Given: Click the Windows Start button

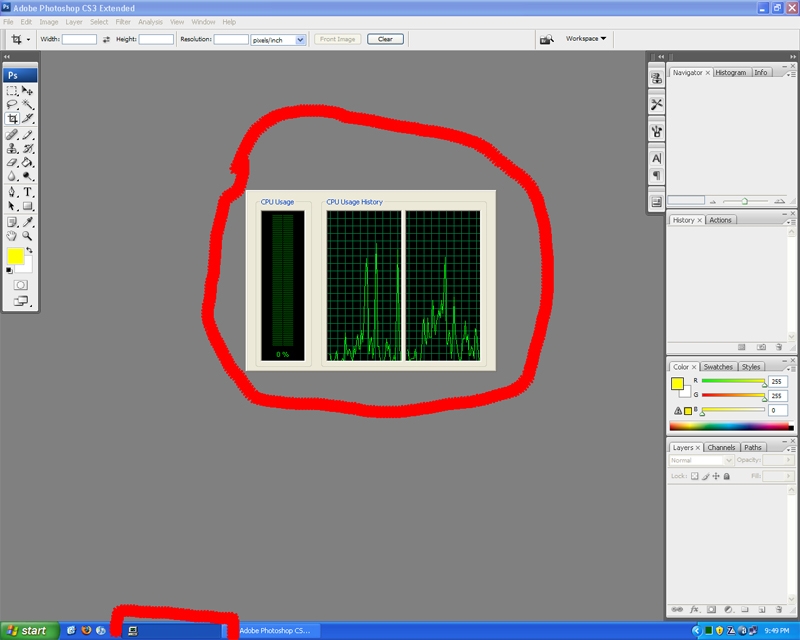Looking at the screenshot, I should [28, 631].
